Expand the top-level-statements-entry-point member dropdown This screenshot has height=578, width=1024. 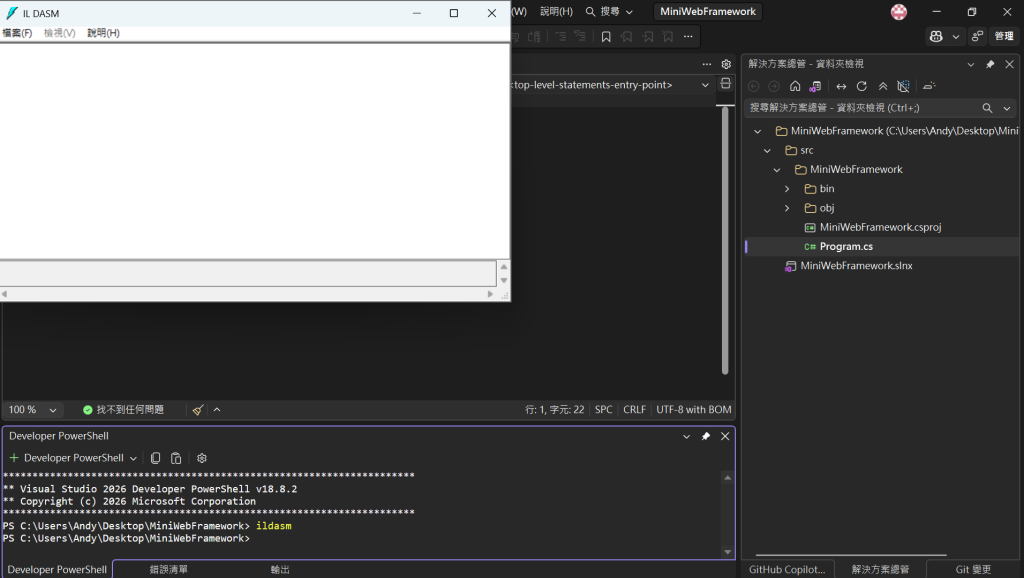tap(705, 85)
